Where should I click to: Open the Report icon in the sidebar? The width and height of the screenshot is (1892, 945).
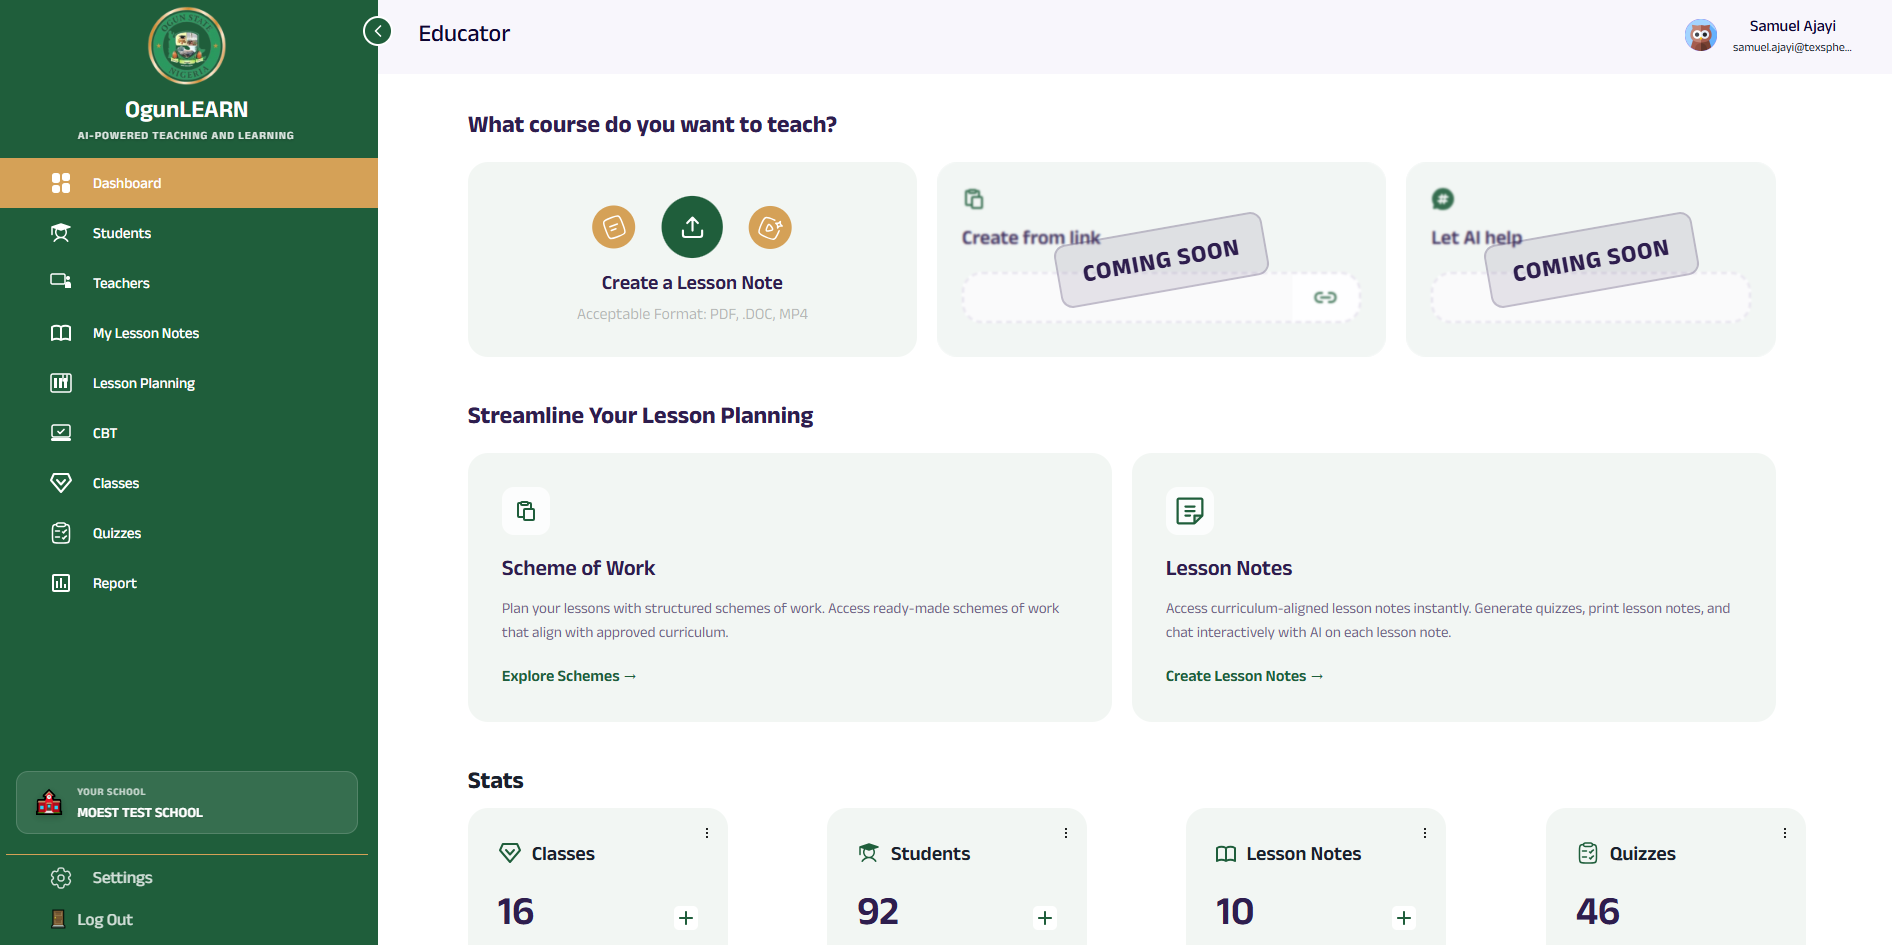(61, 582)
